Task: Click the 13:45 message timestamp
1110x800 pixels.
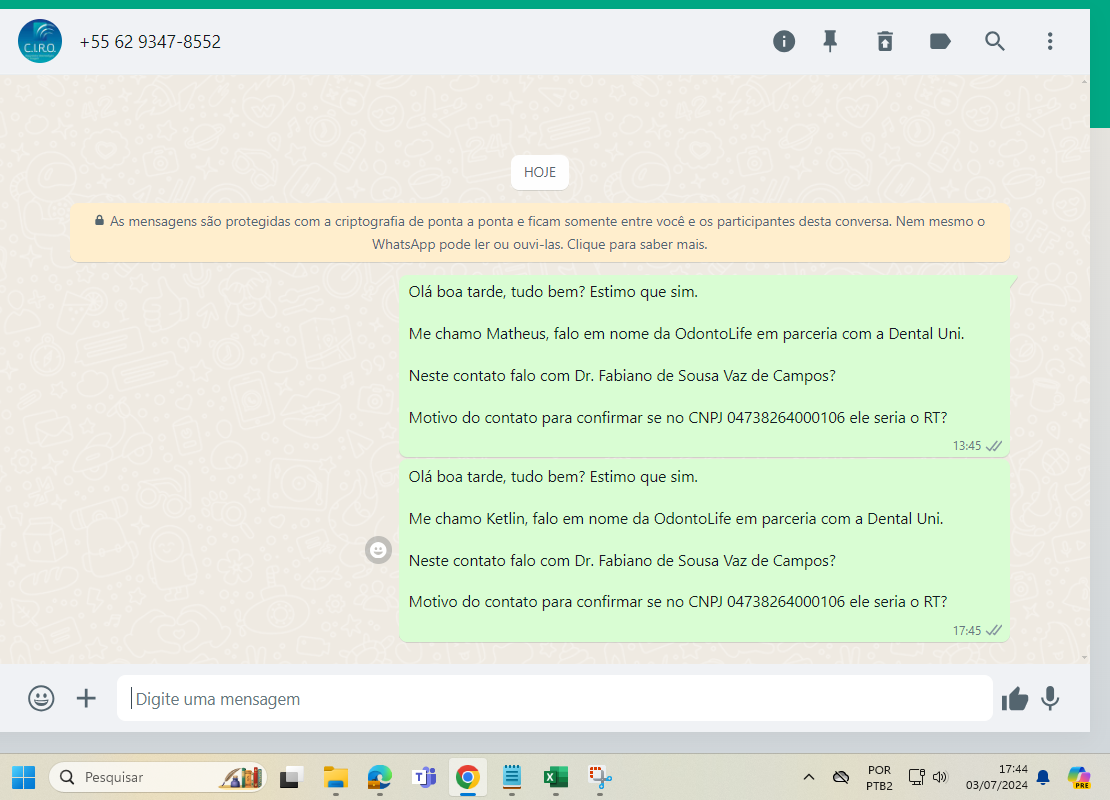Action: 966,446
